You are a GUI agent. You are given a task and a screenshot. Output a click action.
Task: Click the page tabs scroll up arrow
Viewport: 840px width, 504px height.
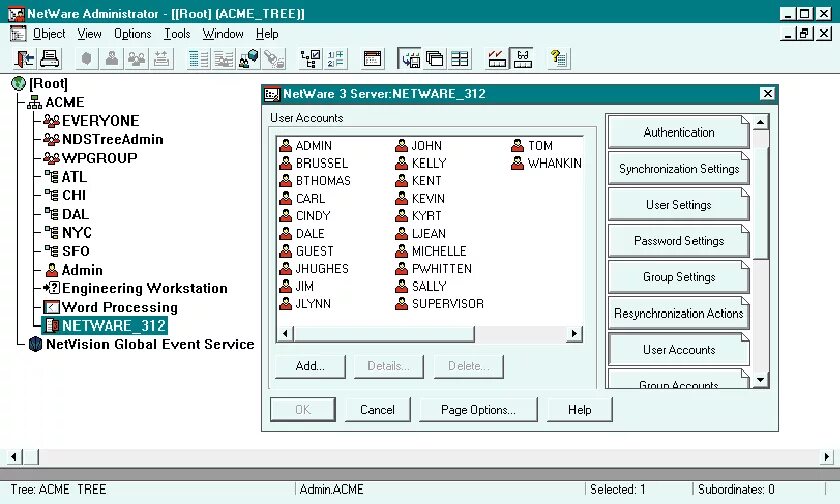click(x=761, y=123)
